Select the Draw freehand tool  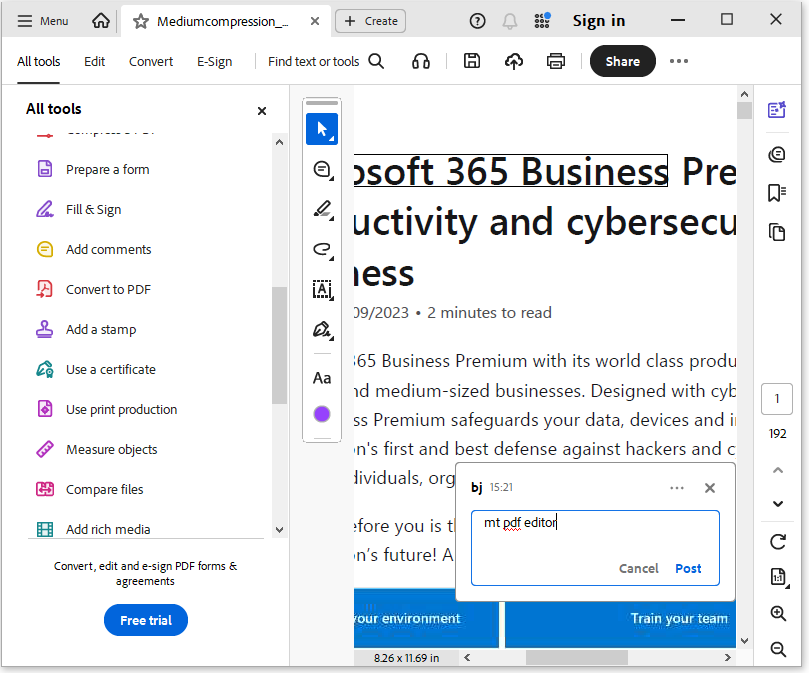pos(322,250)
